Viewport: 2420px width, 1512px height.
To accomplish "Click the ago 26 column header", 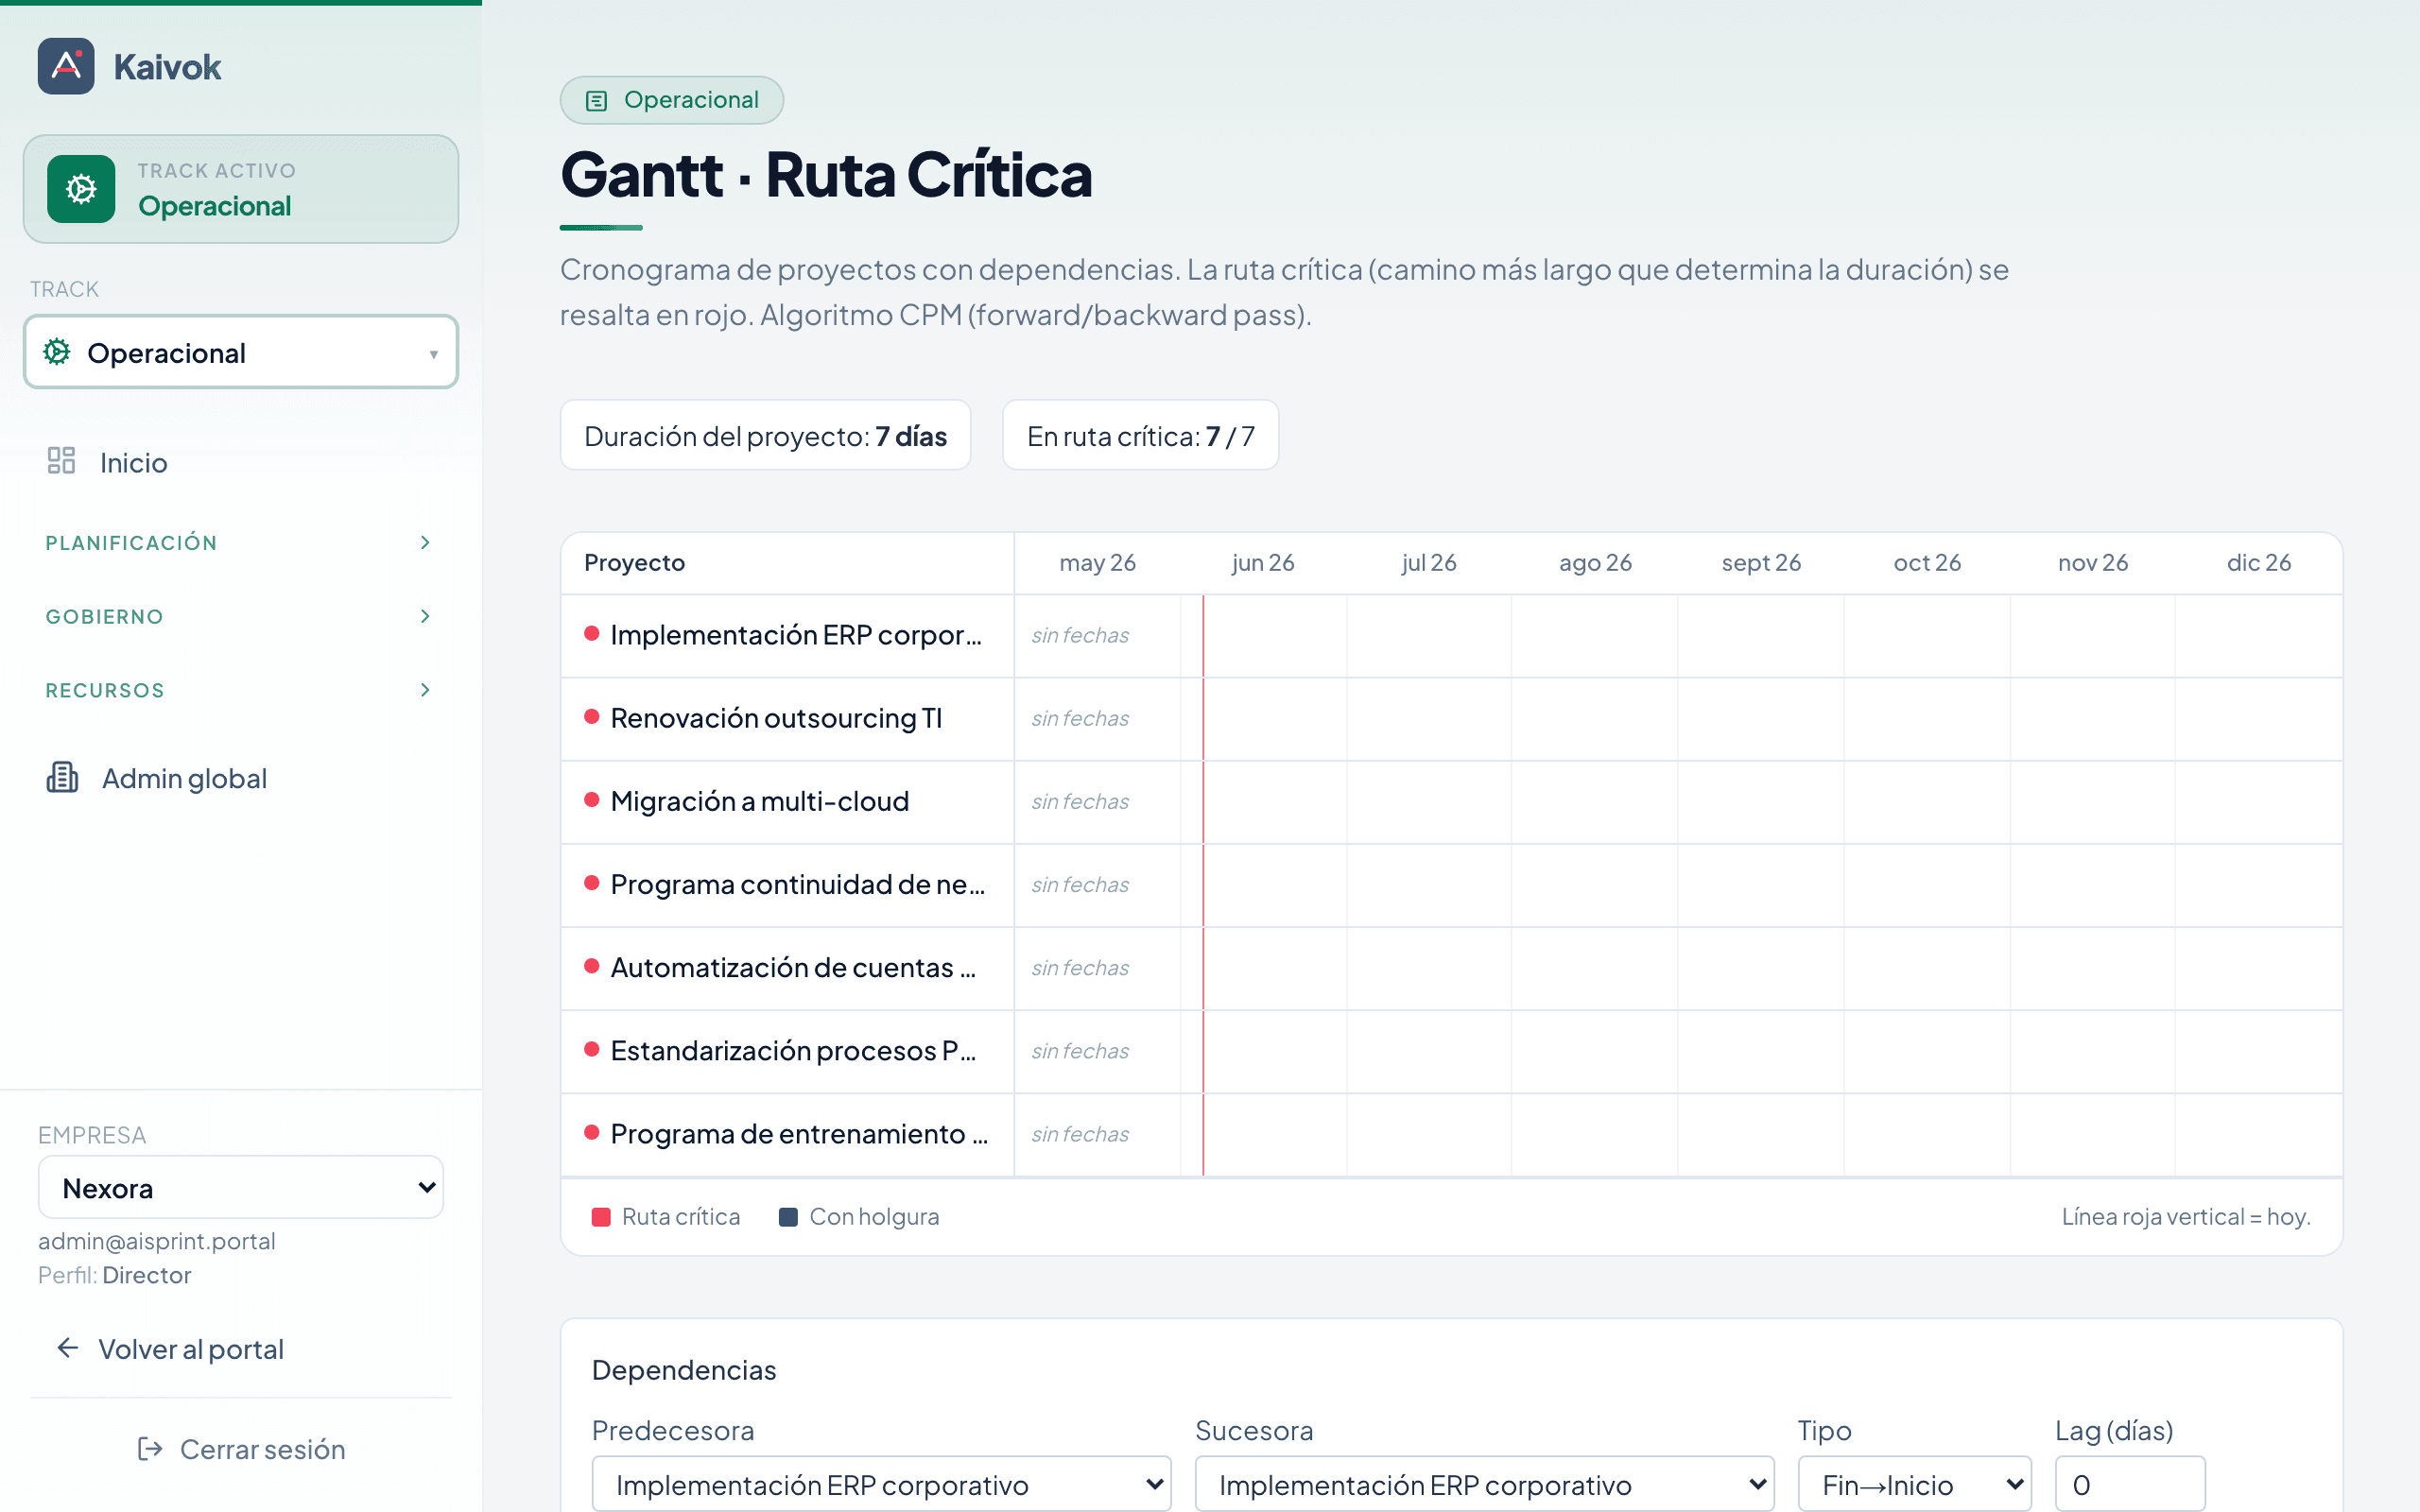I will coord(1595,562).
